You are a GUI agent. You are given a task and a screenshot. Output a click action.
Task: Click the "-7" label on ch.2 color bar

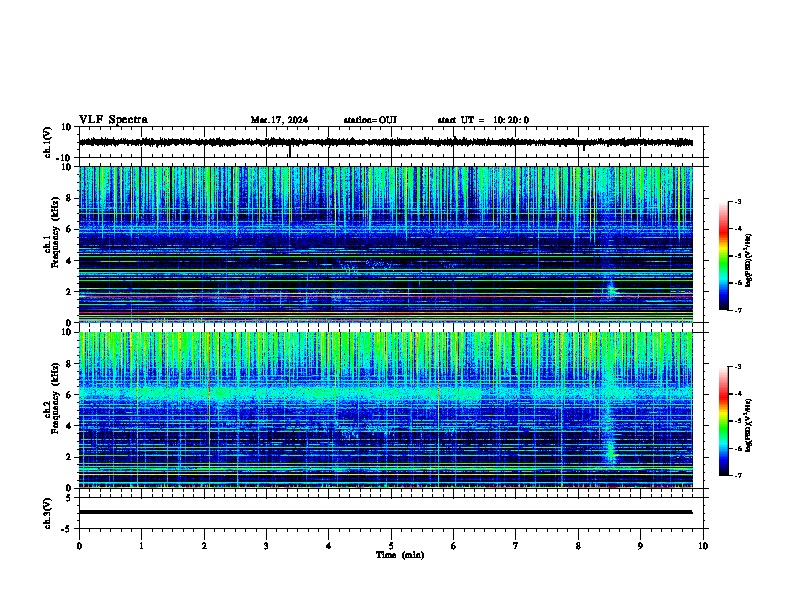(737, 476)
